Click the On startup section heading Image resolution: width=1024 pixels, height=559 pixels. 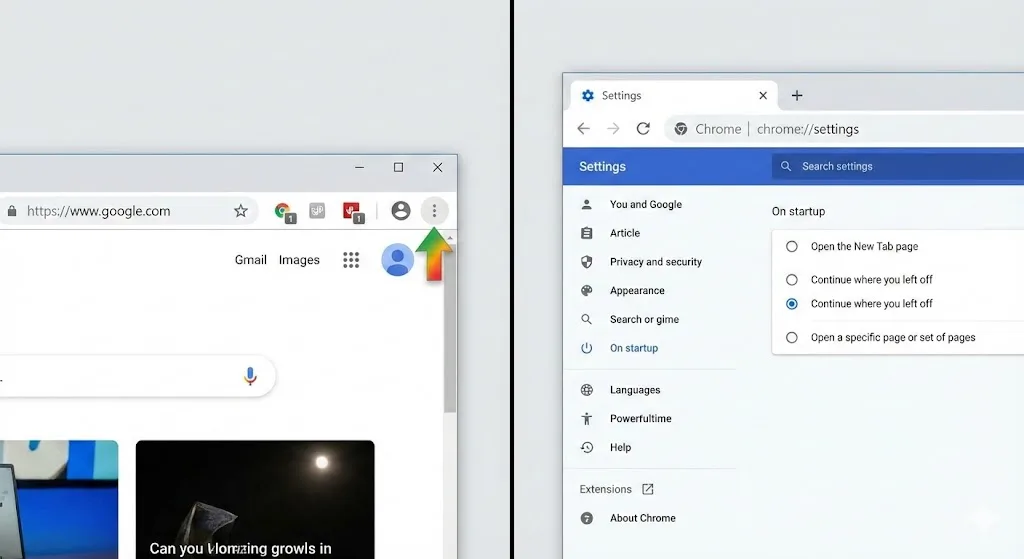click(x=798, y=212)
